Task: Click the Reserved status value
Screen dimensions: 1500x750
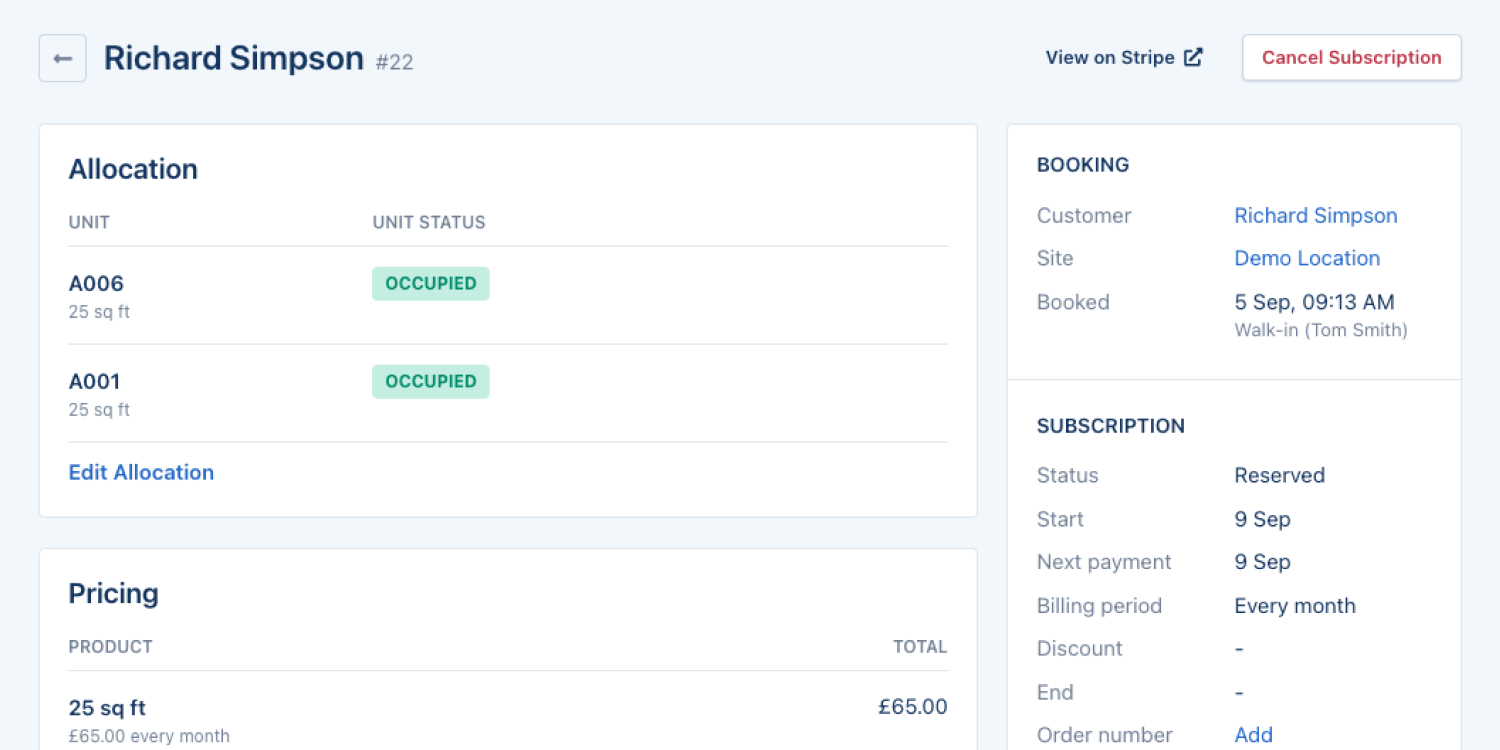Action: [x=1279, y=475]
